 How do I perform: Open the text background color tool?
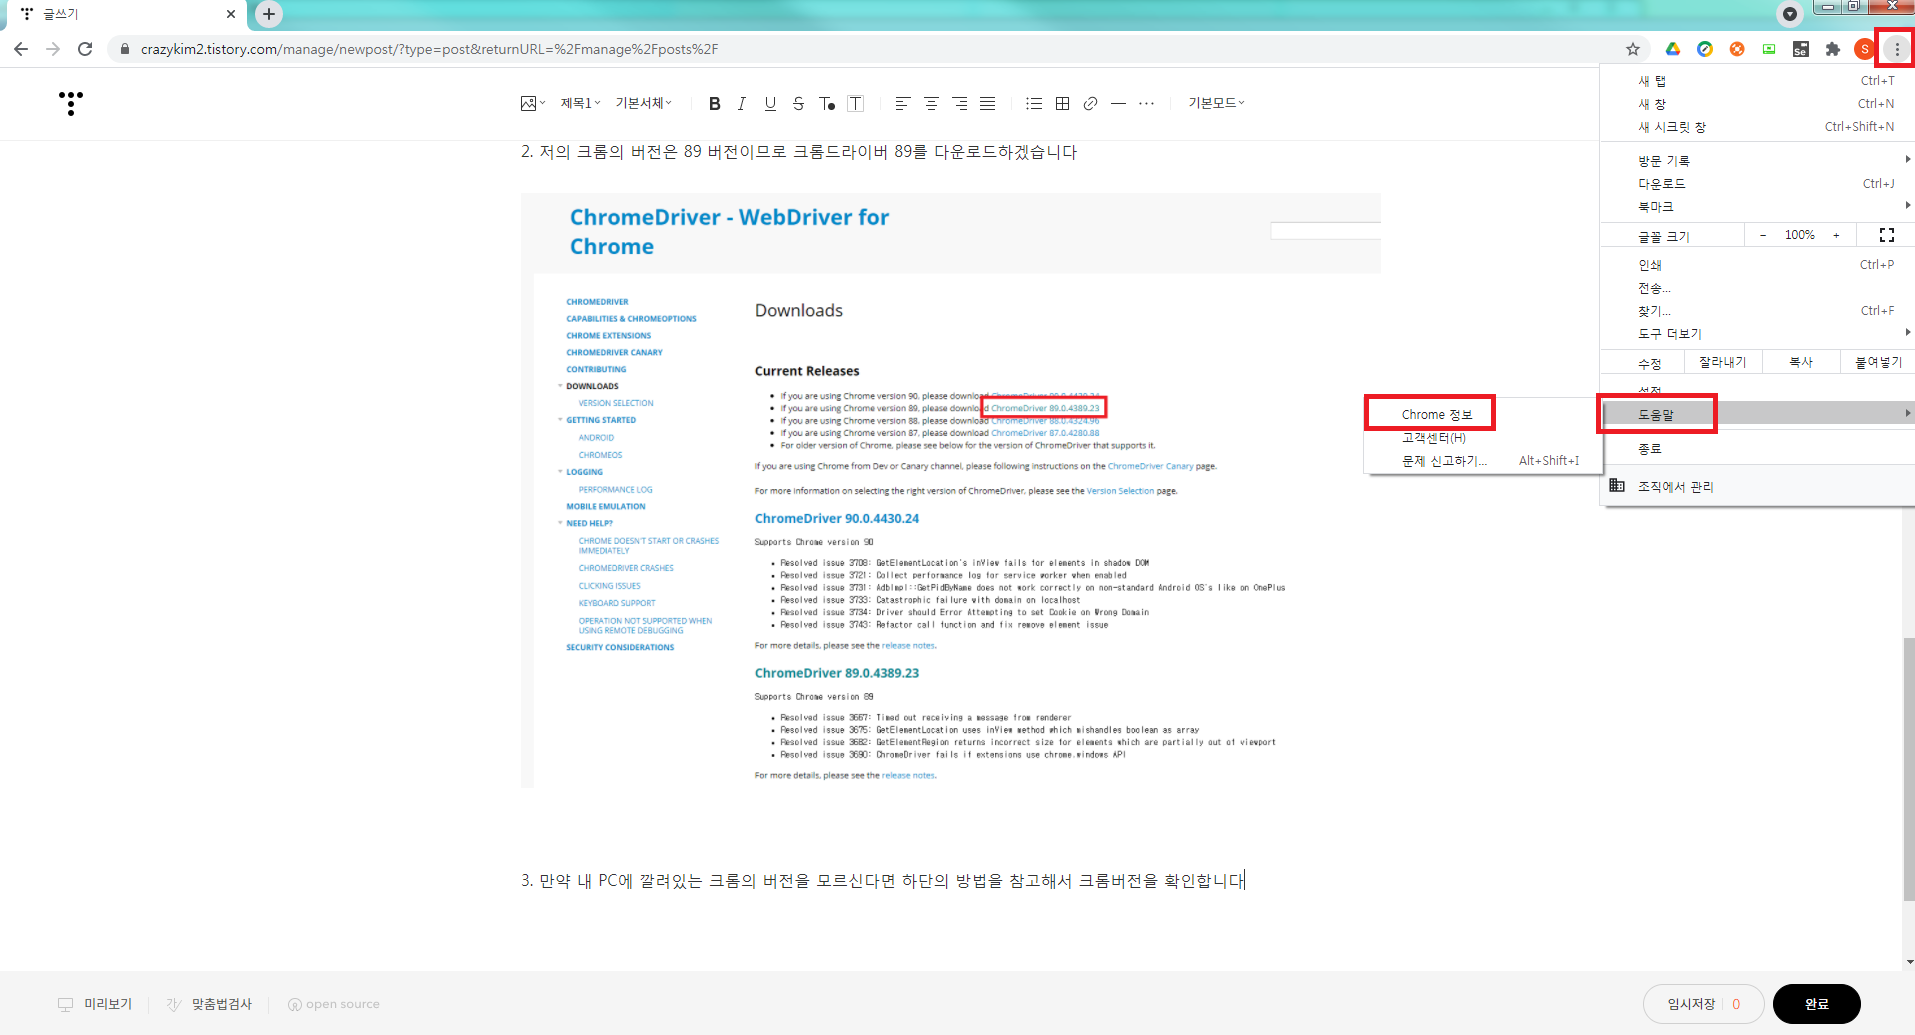pyautogui.click(x=856, y=103)
